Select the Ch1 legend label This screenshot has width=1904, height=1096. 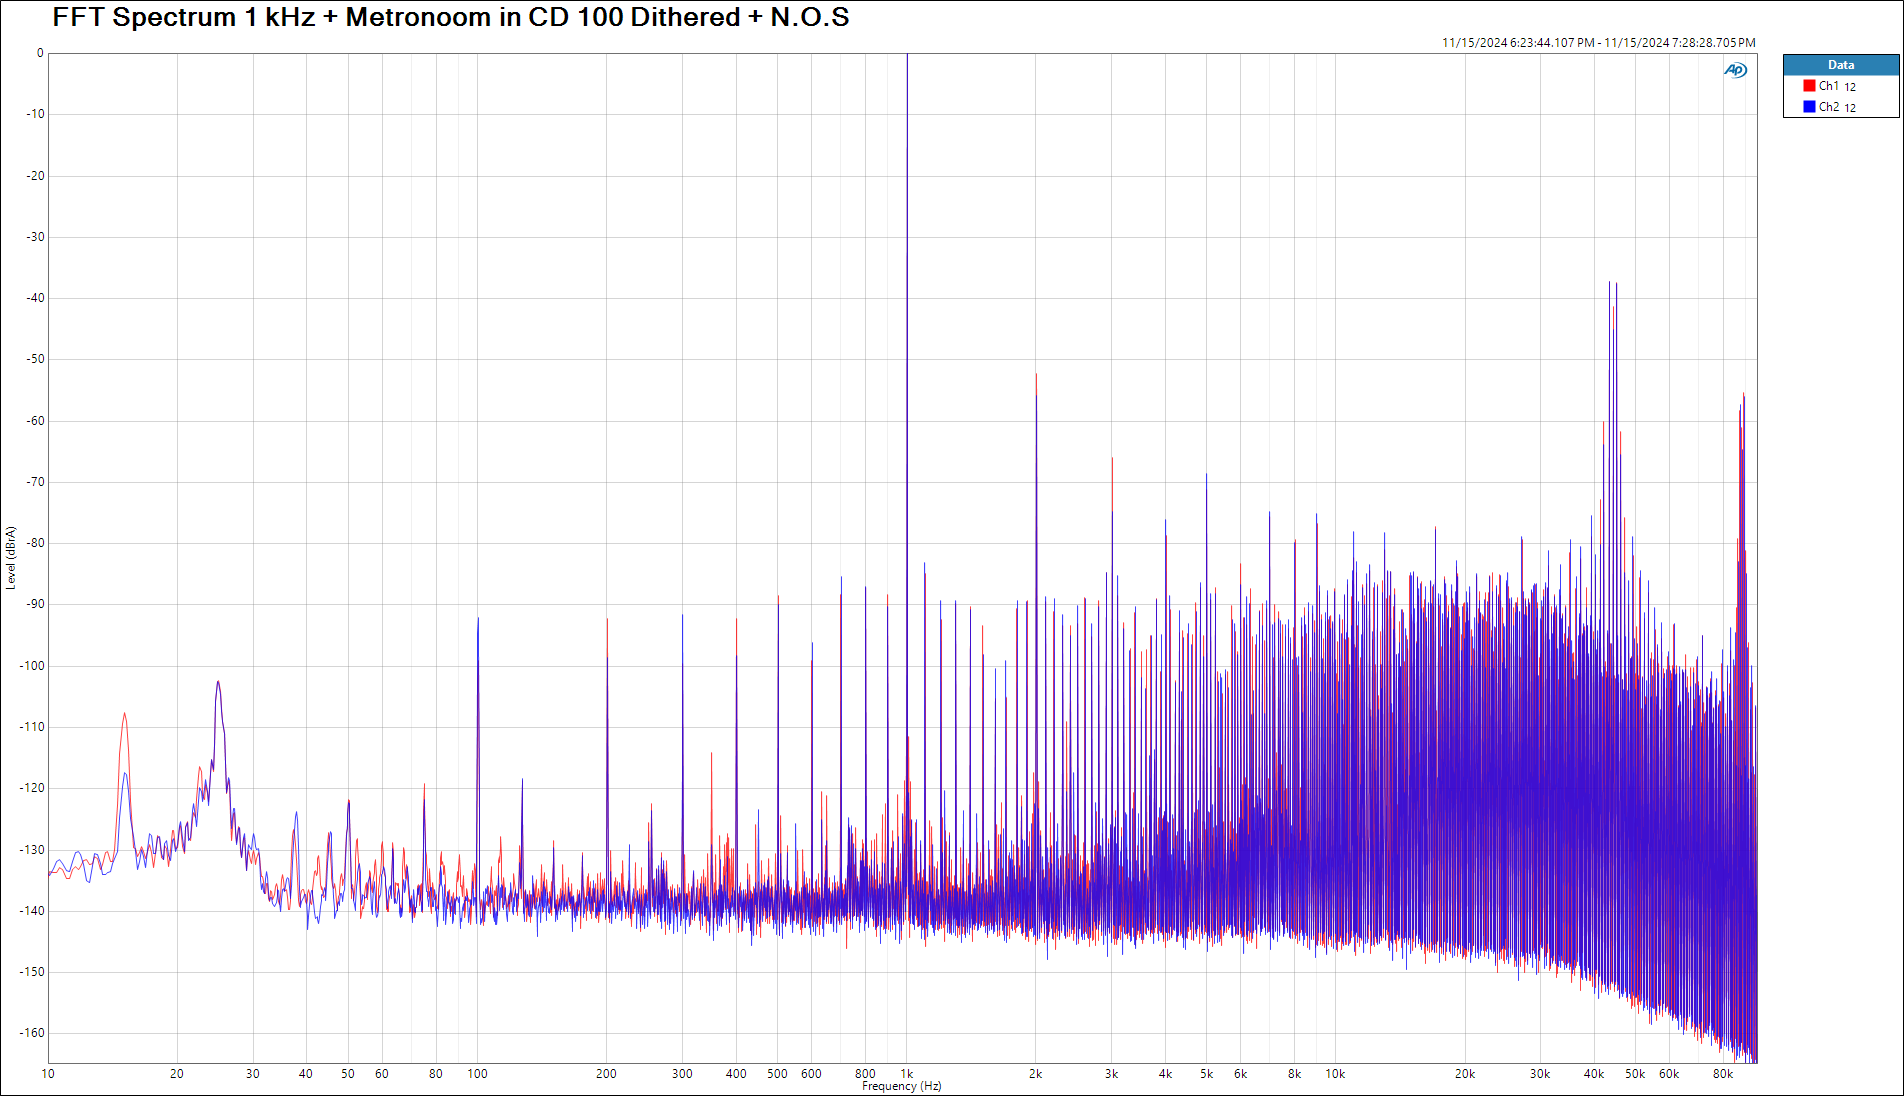pyautogui.click(x=1828, y=86)
